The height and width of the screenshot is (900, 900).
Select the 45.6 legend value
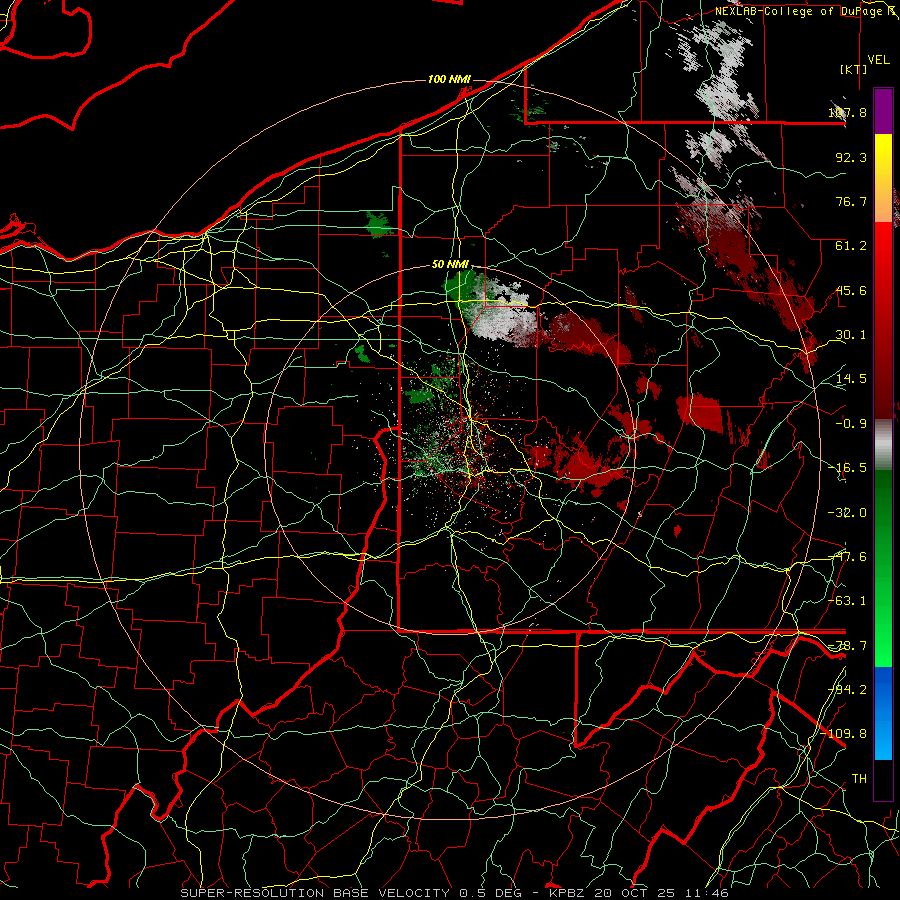click(x=851, y=290)
